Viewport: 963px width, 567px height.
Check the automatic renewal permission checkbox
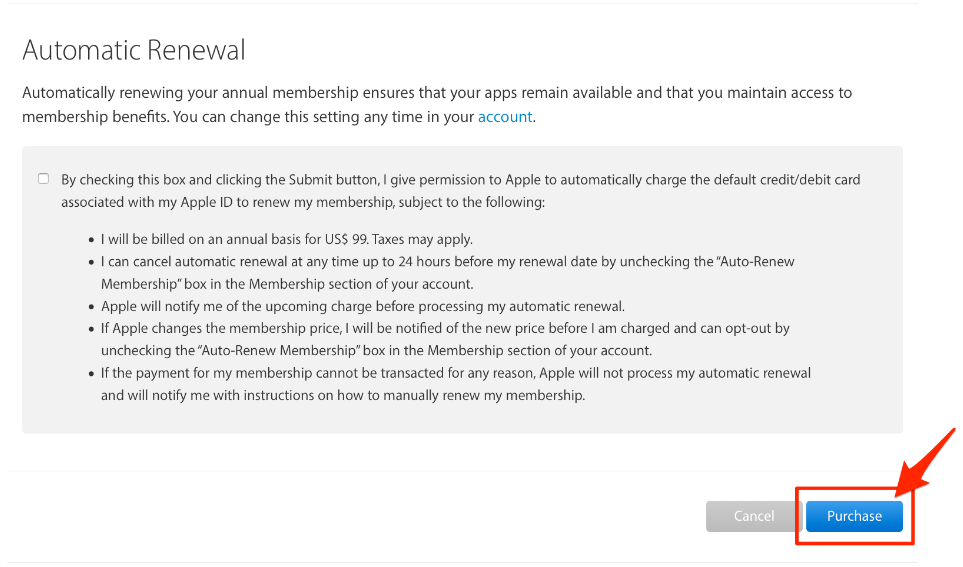pos(44,179)
